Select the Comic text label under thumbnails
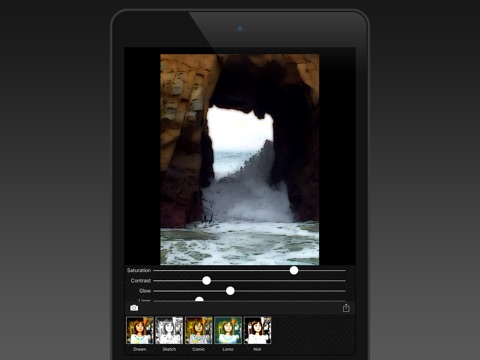The width and height of the screenshot is (480, 360). coord(199,349)
